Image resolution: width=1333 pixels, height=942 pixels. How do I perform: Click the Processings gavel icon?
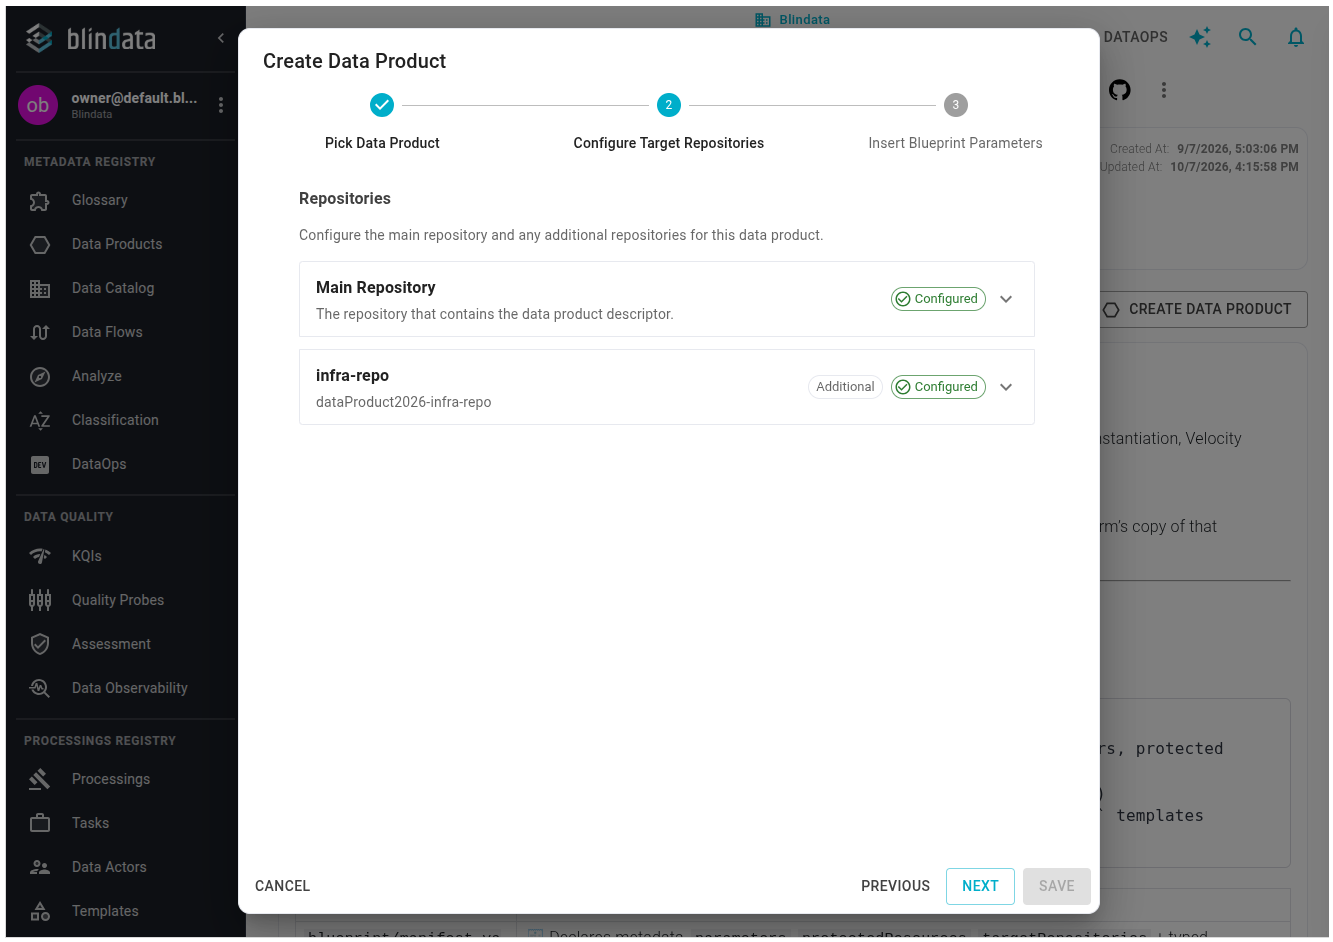pos(40,780)
